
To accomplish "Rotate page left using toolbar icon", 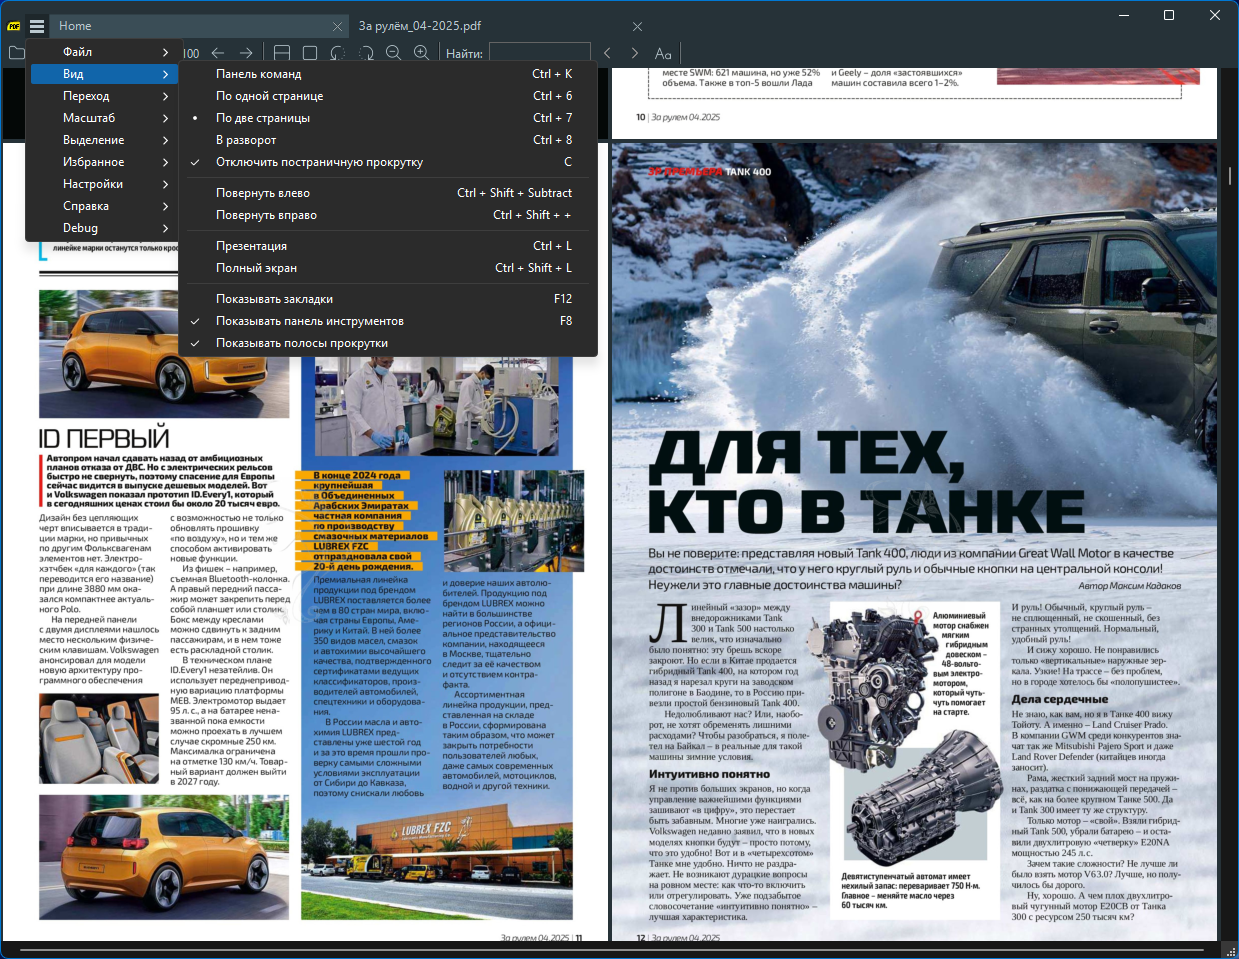I will point(338,53).
